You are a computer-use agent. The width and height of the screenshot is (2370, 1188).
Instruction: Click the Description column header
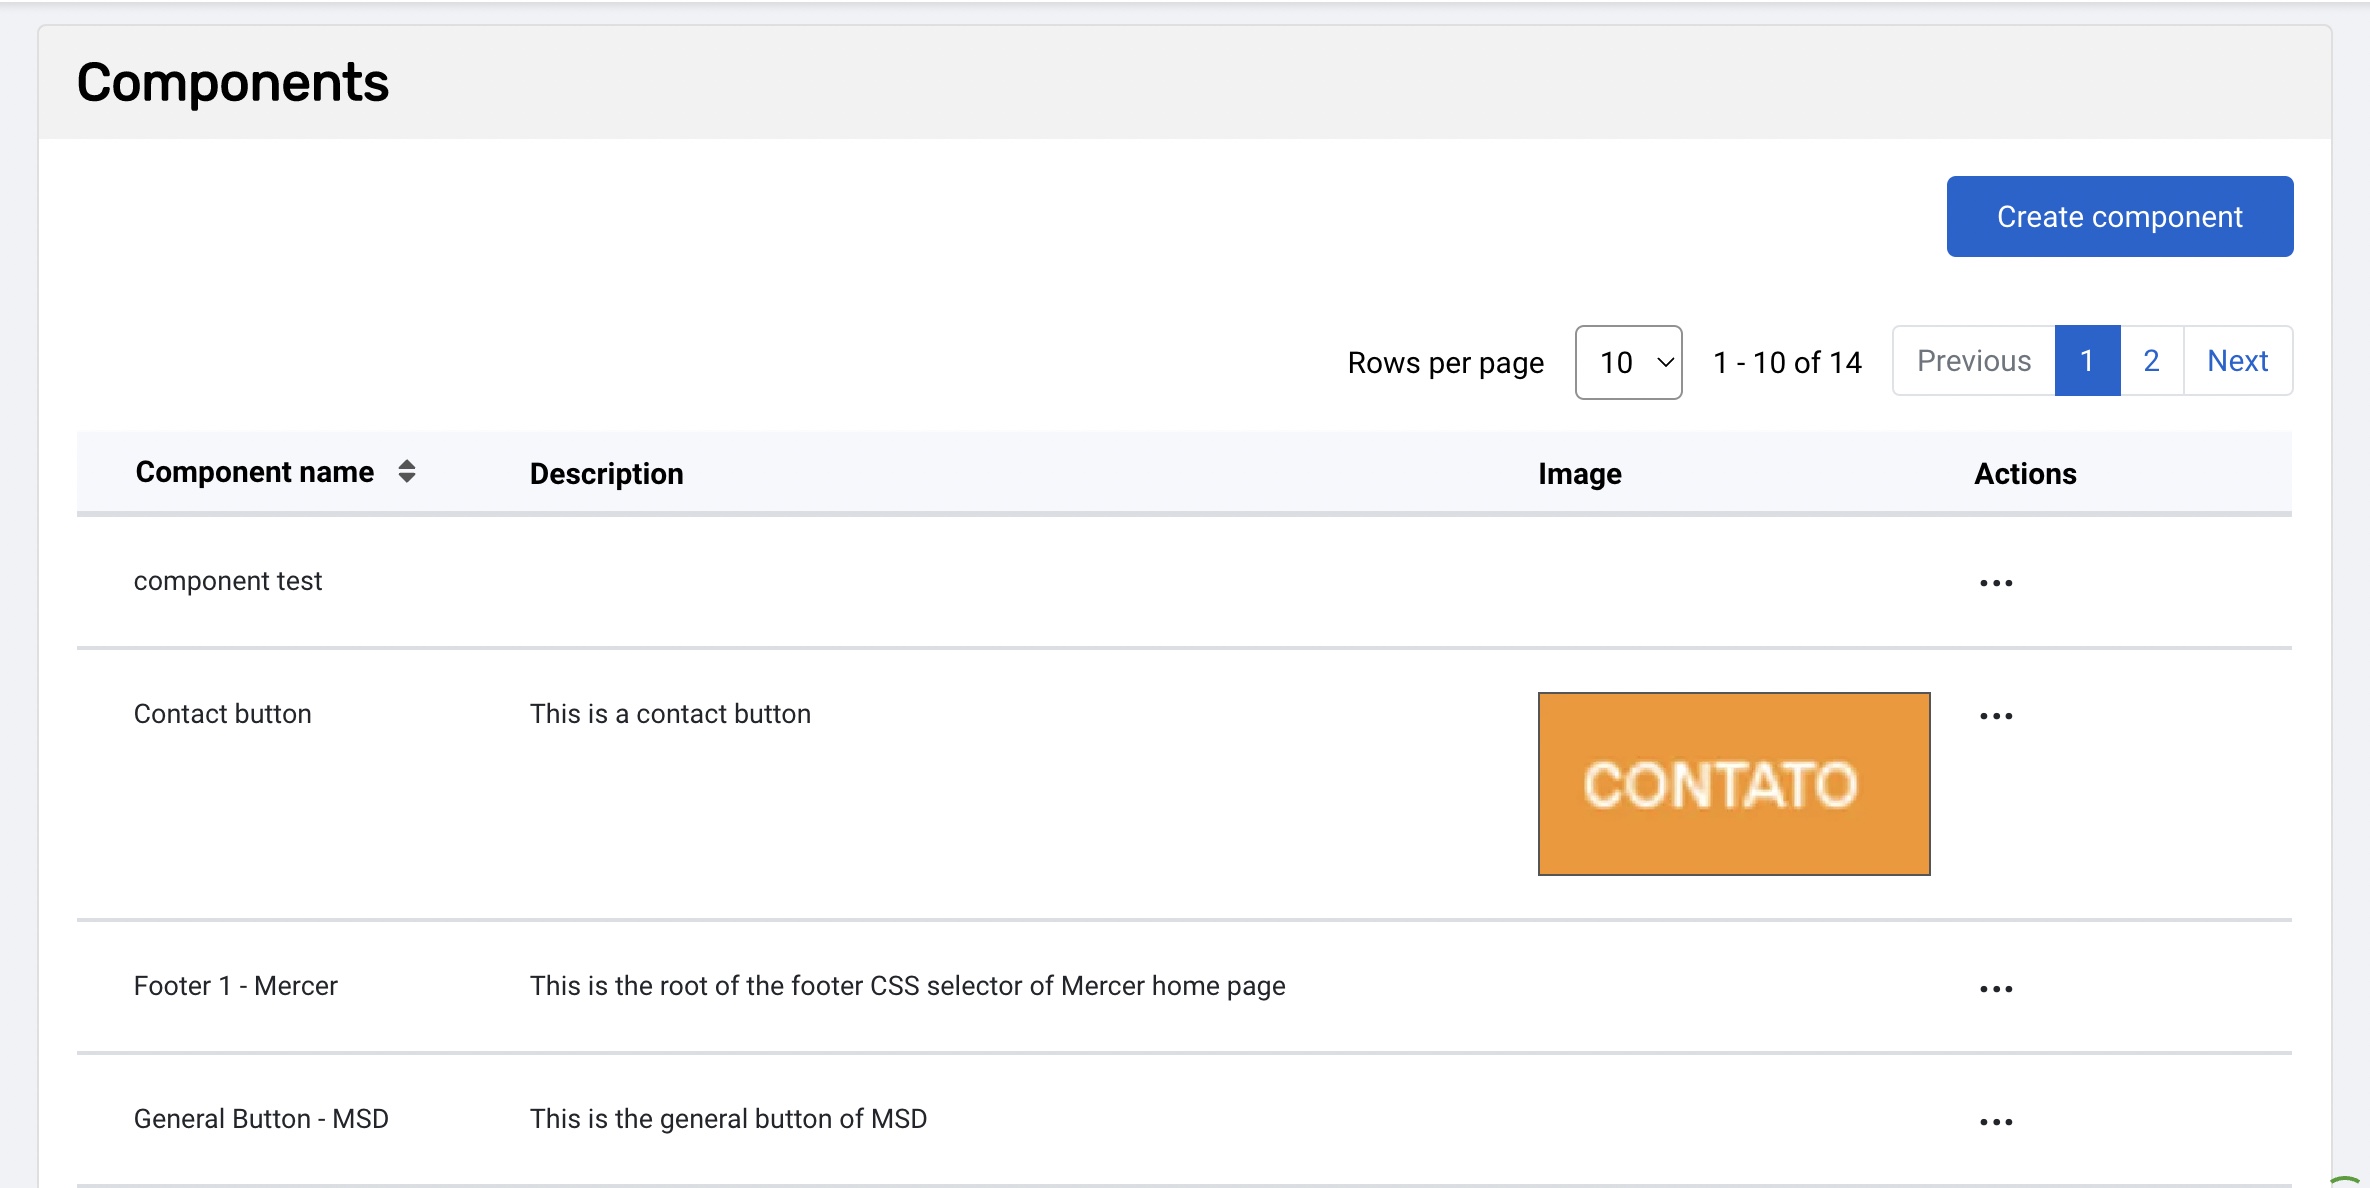606,474
